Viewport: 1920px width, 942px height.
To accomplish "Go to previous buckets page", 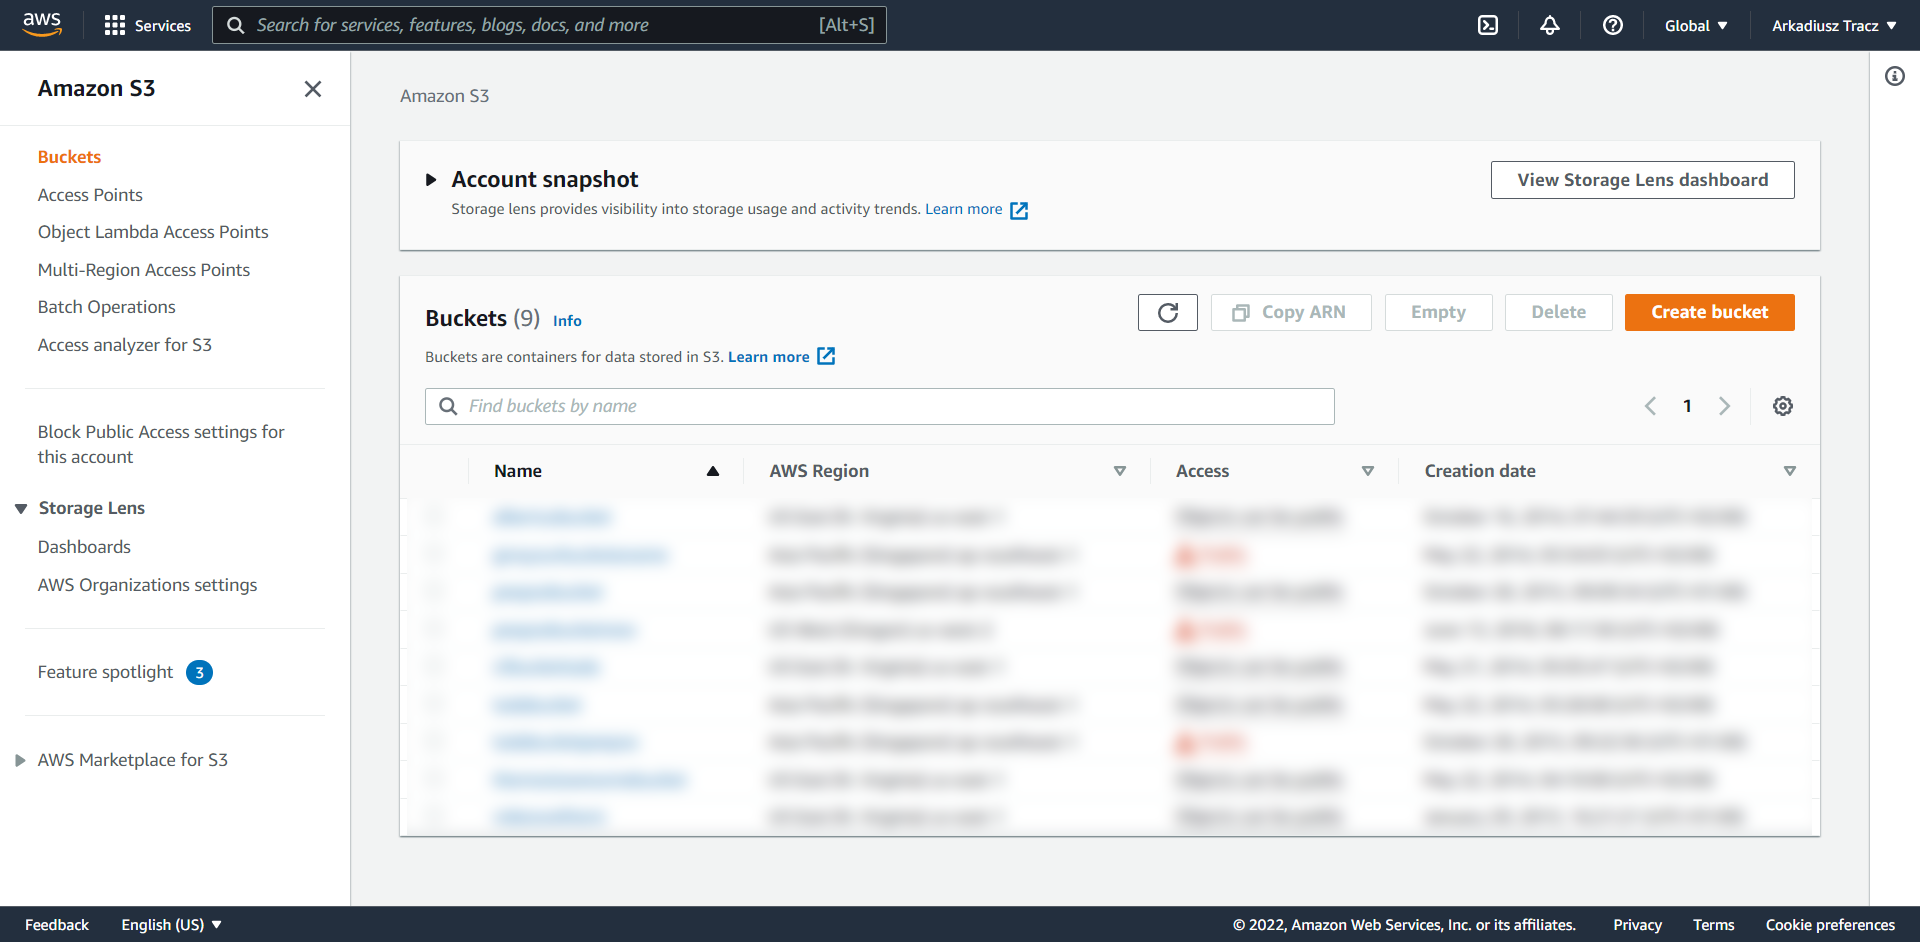I will click(x=1650, y=406).
